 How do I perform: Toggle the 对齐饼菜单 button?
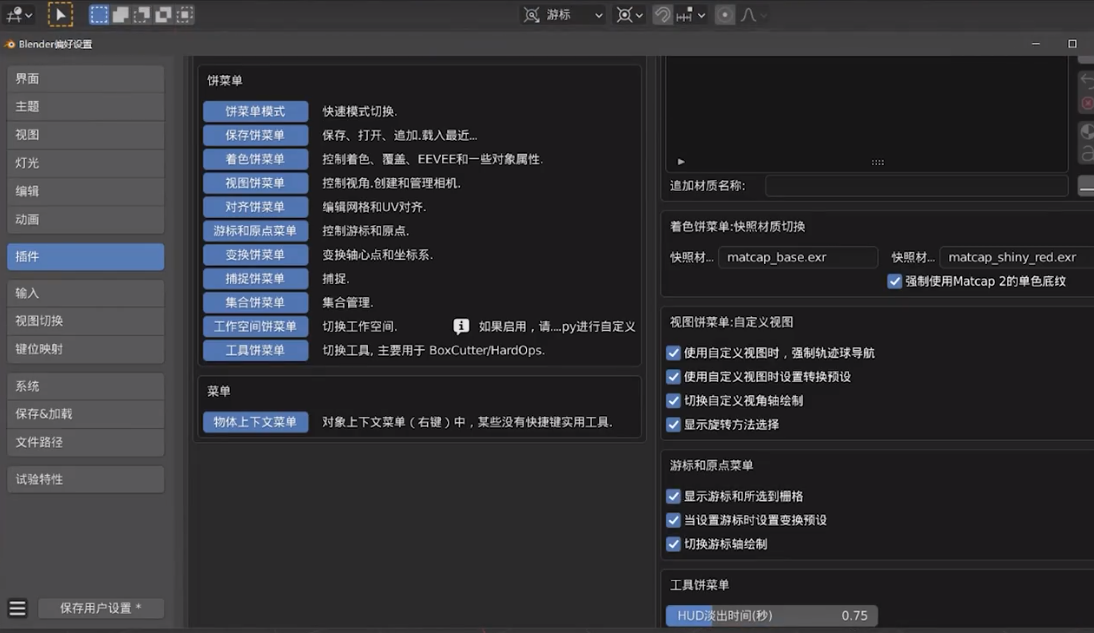pyautogui.click(x=255, y=207)
